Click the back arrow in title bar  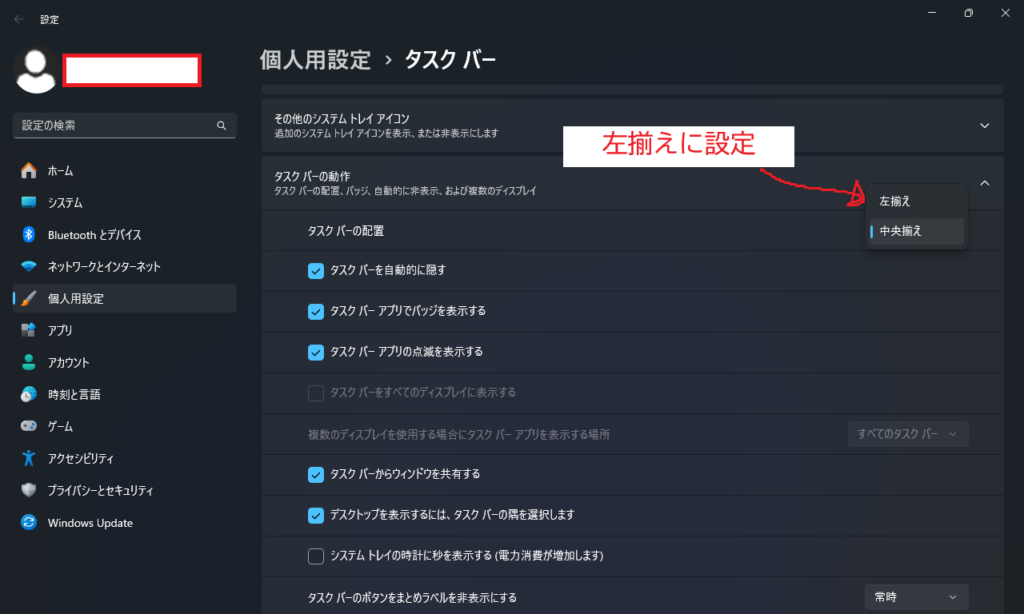tap(19, 18)
